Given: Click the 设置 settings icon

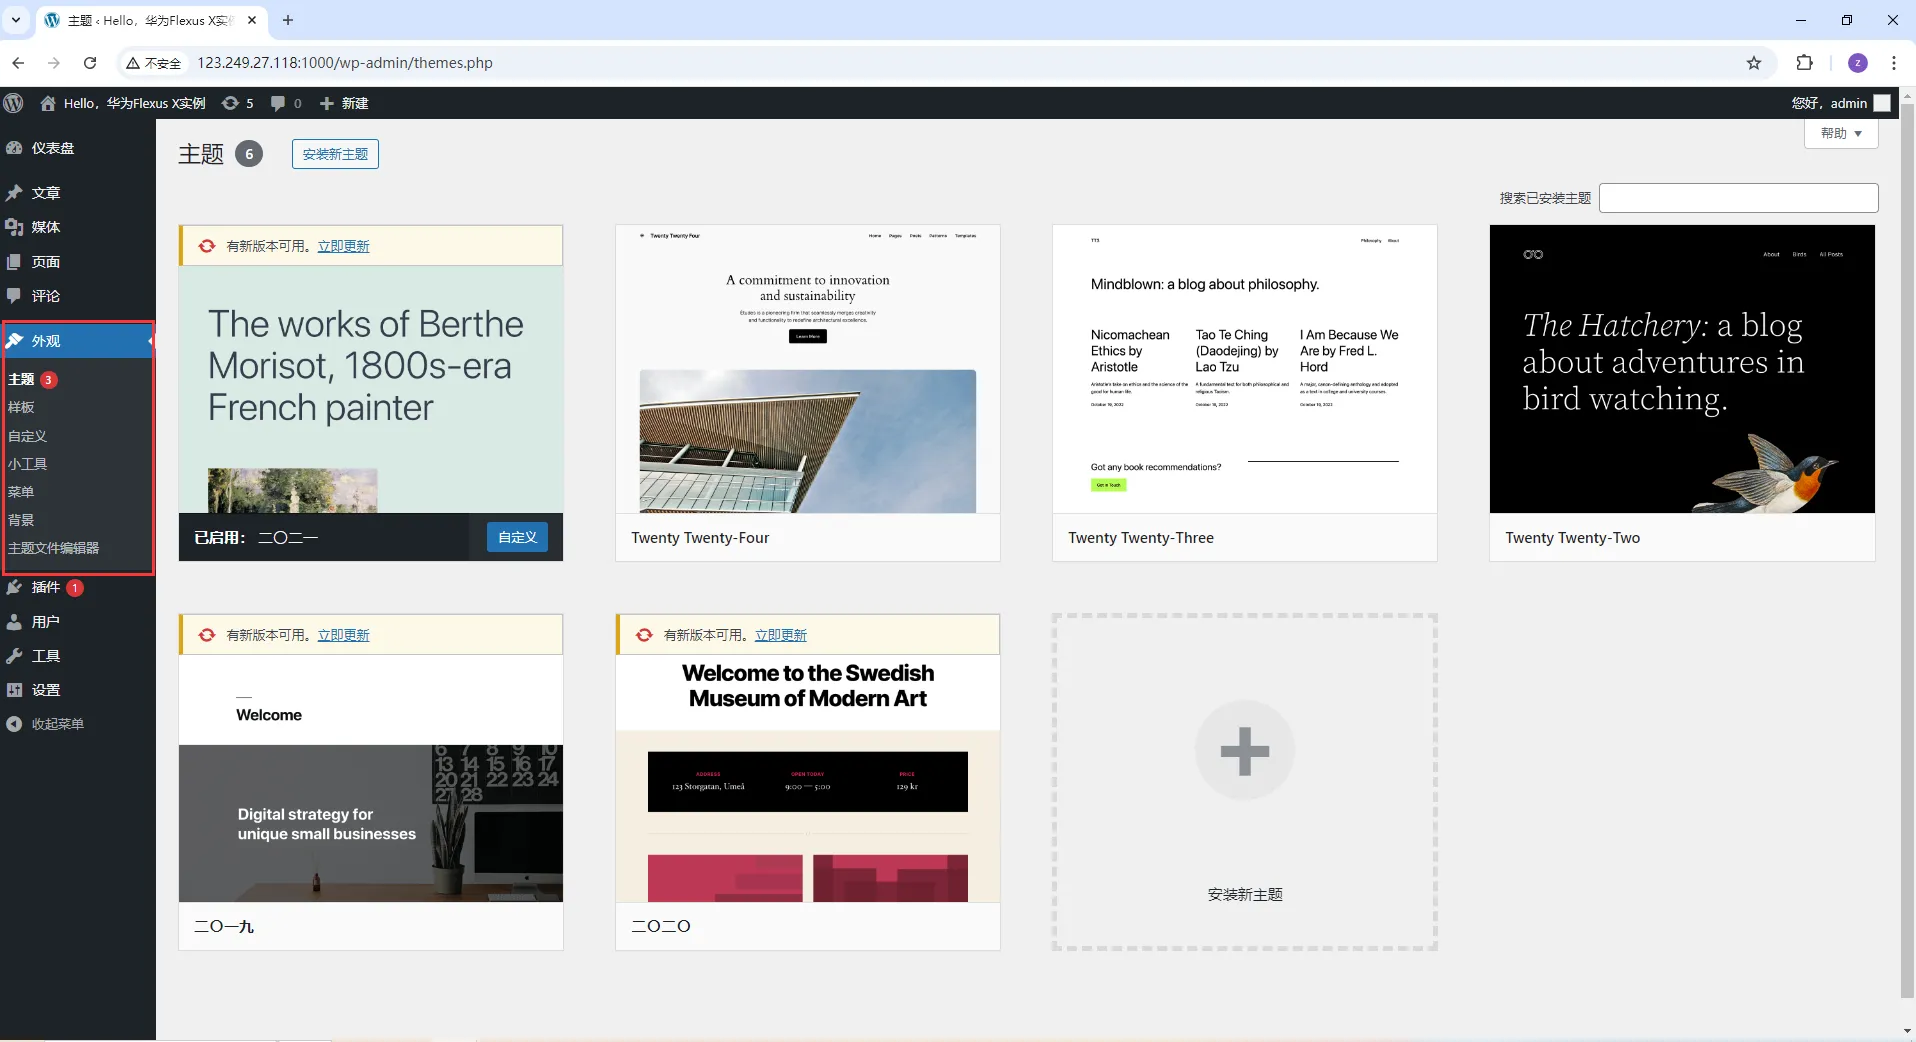Looking at the screenshot, I should pyautogui.click(x=14, y=690).
